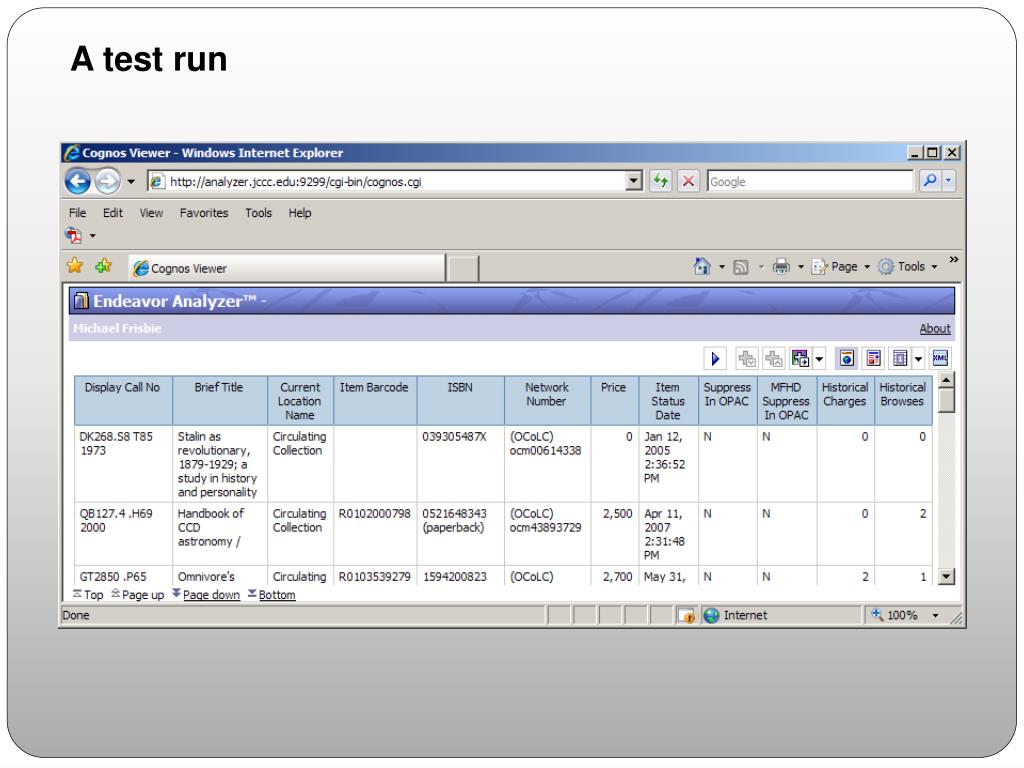Expand the Excel format options dropdown arrow
The height and width of the screenshot is (768, 1024).
918,359
